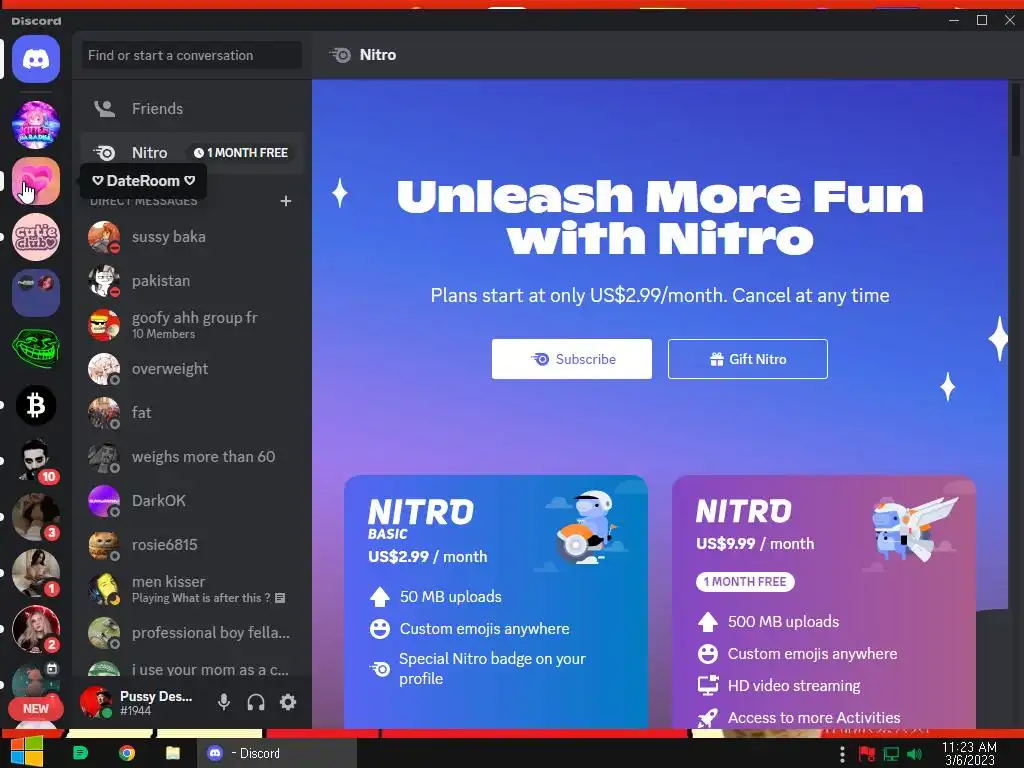This screenshot has height=768, width=1024.
Task: Open the dark blue server folder
Action: (36, 293)
